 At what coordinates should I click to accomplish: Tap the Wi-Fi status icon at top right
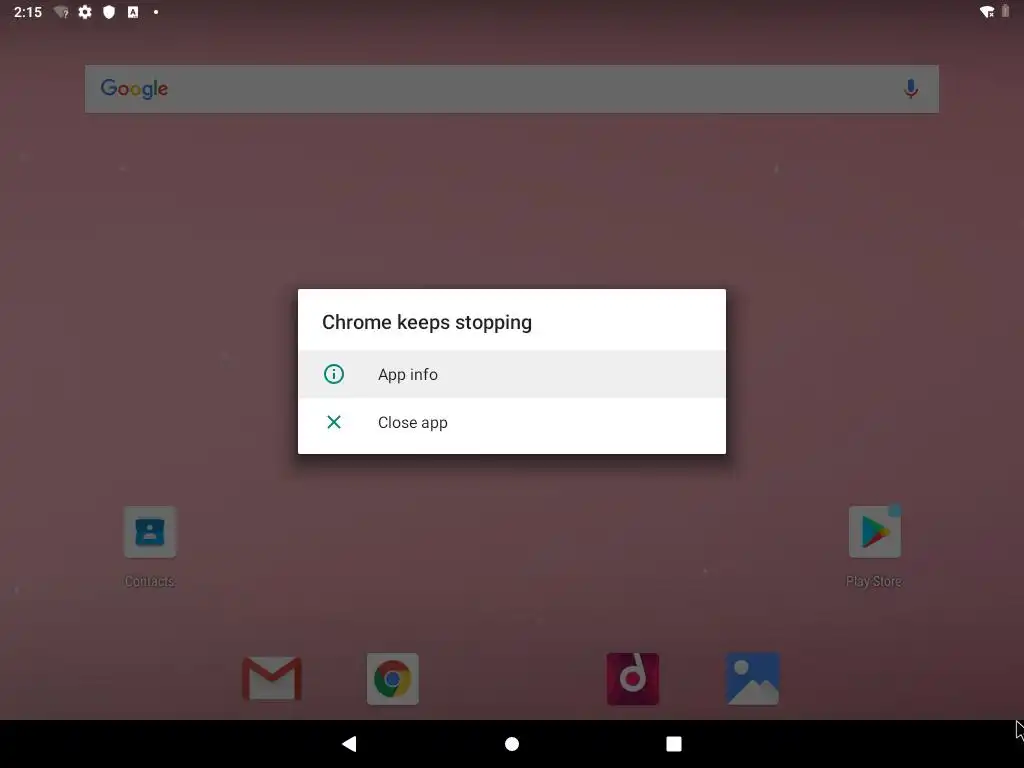coord(987,12)
